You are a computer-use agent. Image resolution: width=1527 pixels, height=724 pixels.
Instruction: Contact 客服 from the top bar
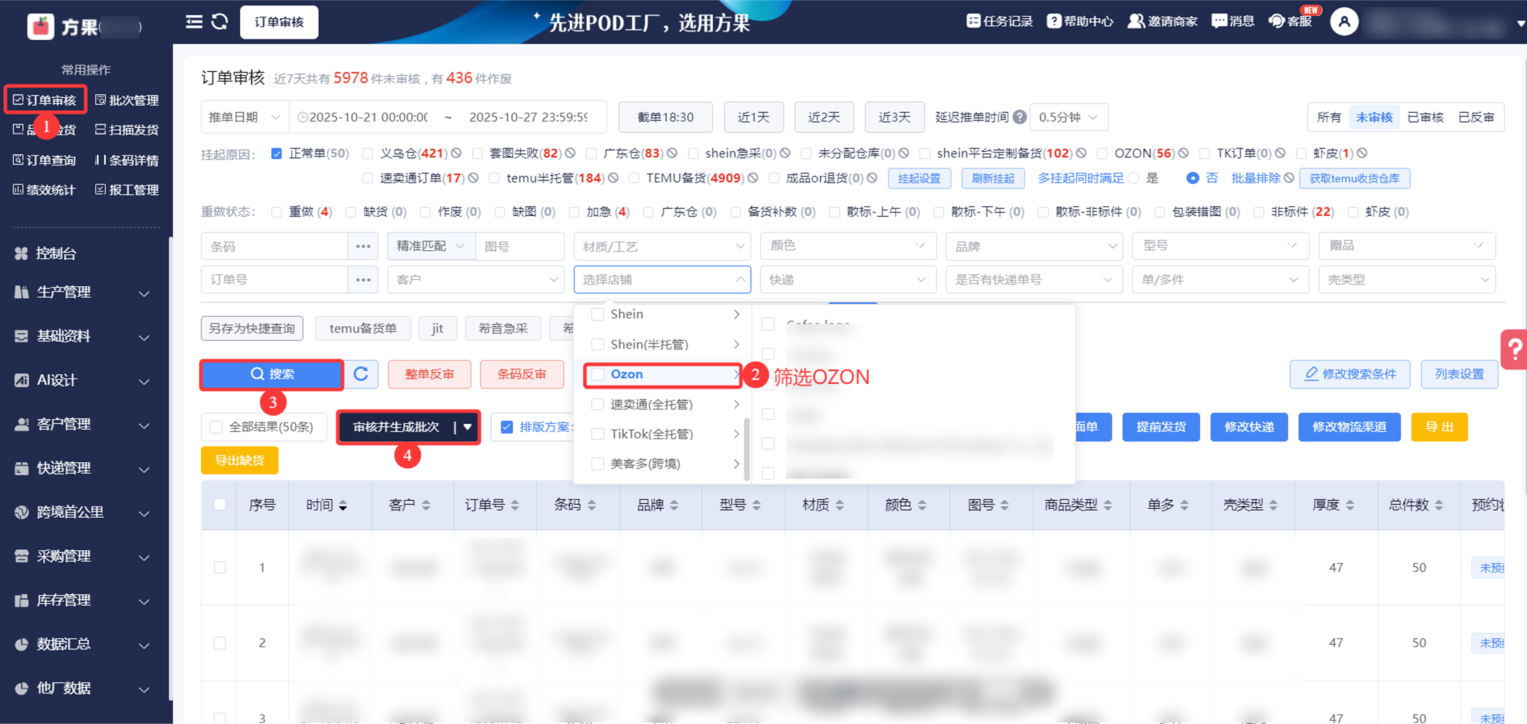[1290, 21]
